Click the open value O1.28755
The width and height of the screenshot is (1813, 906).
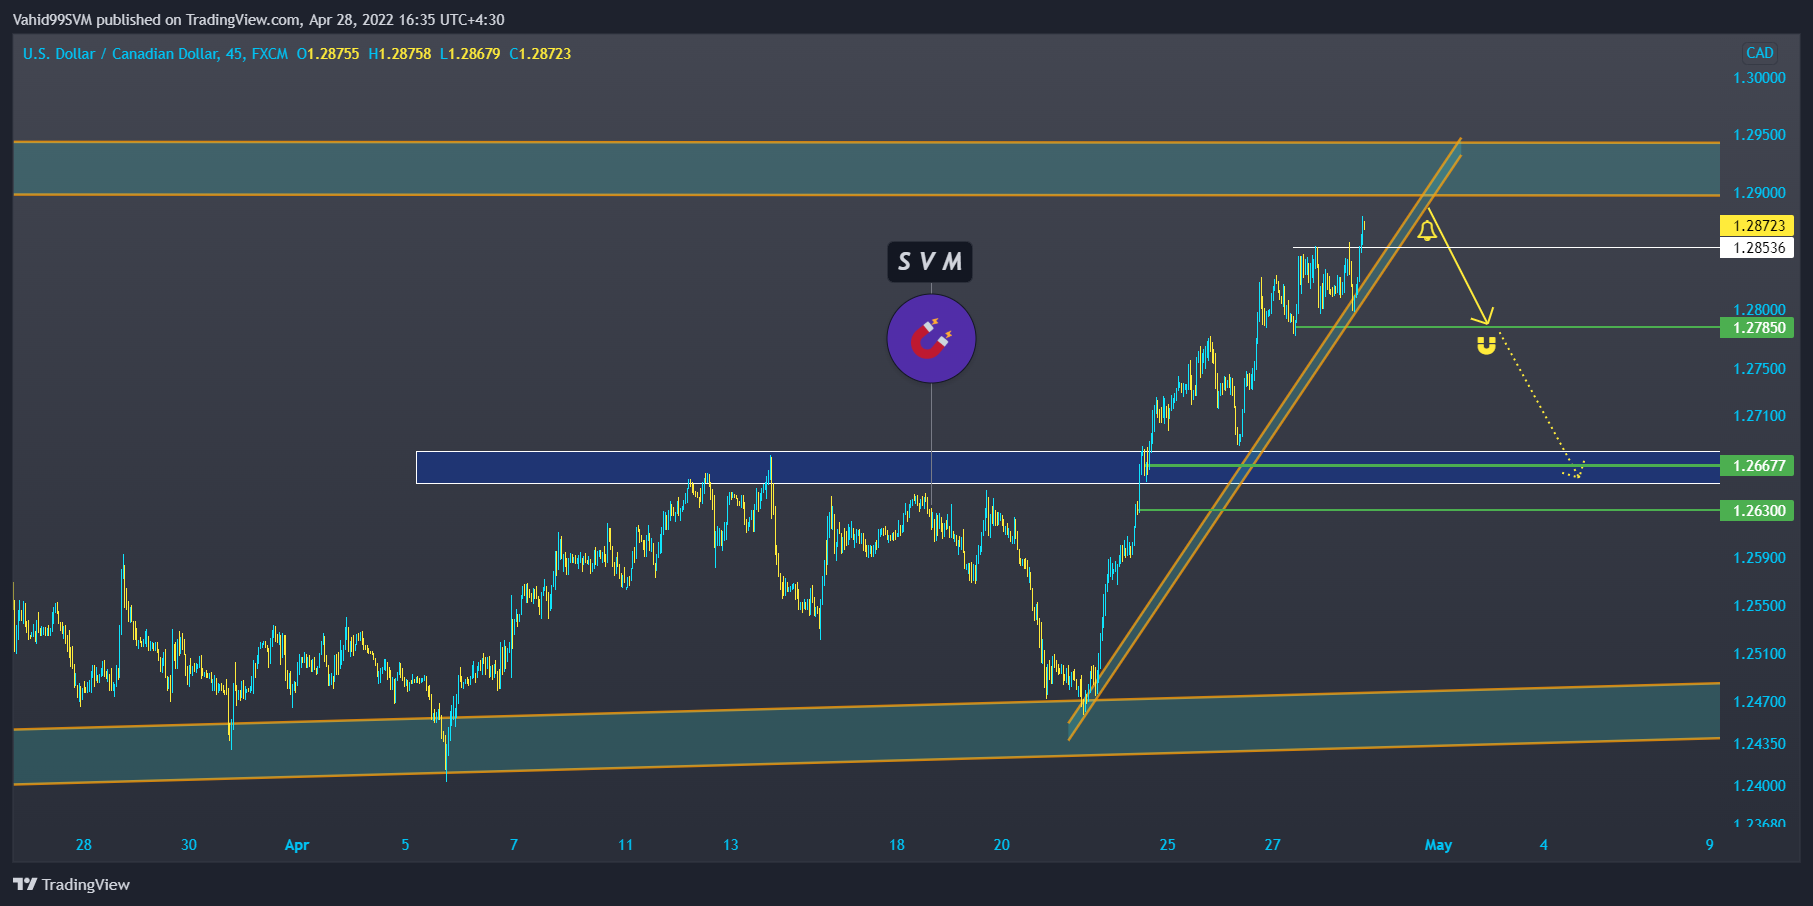[x=328, y=54]
